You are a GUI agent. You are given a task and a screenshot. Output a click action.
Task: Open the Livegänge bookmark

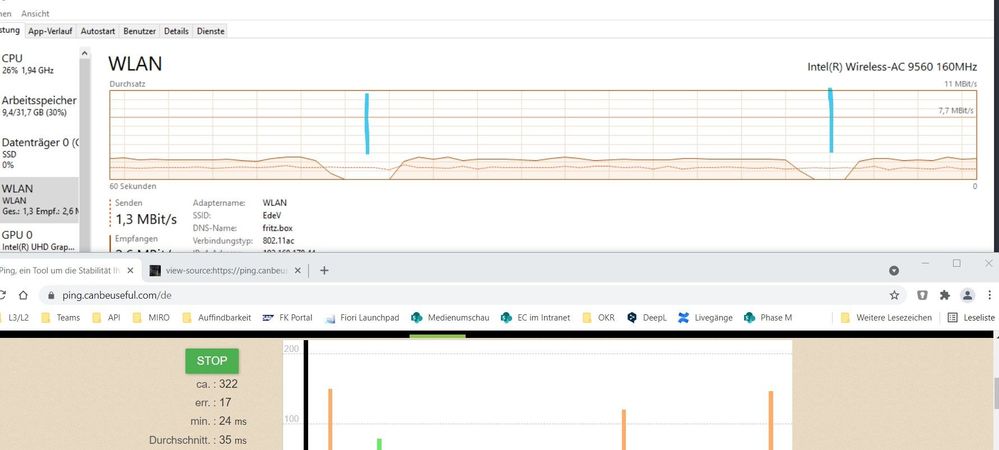(x=705, y=317)
